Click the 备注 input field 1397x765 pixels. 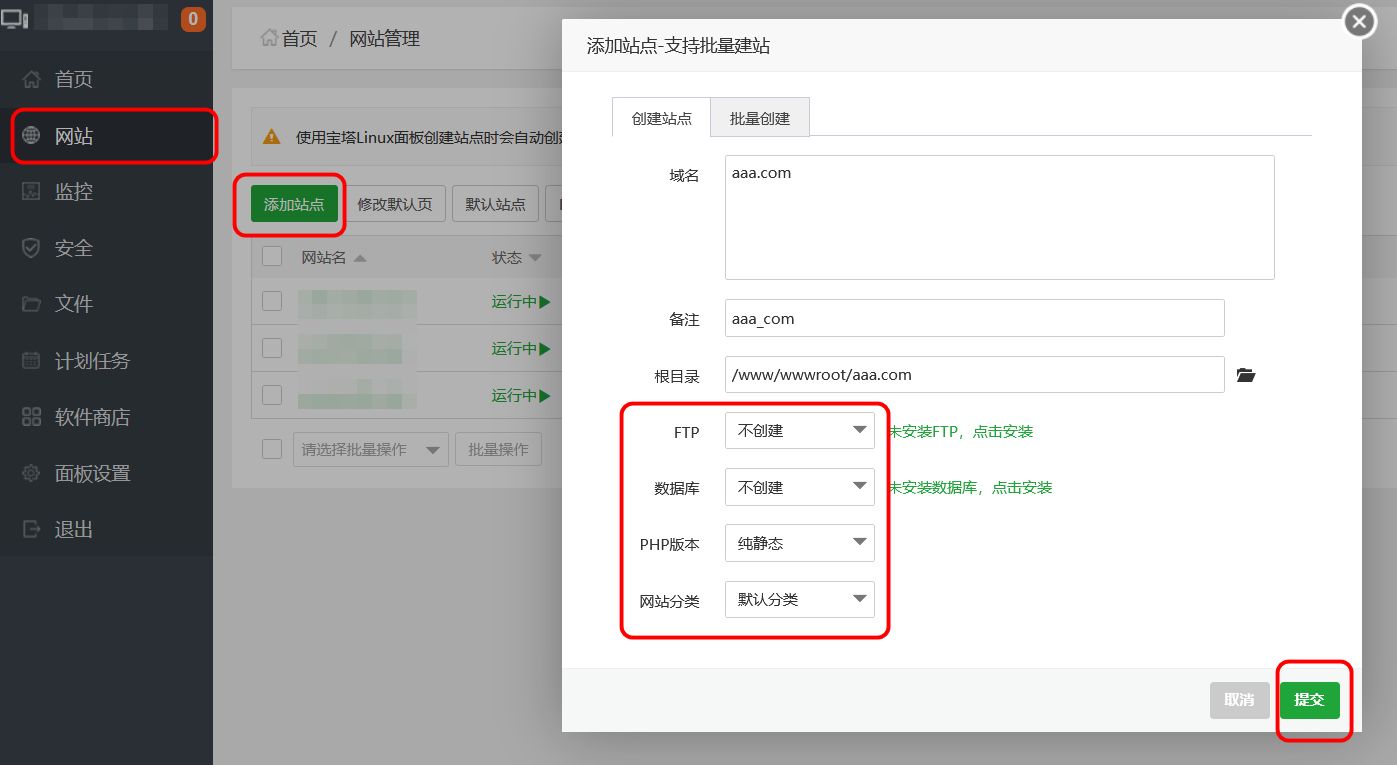(974, 319)
